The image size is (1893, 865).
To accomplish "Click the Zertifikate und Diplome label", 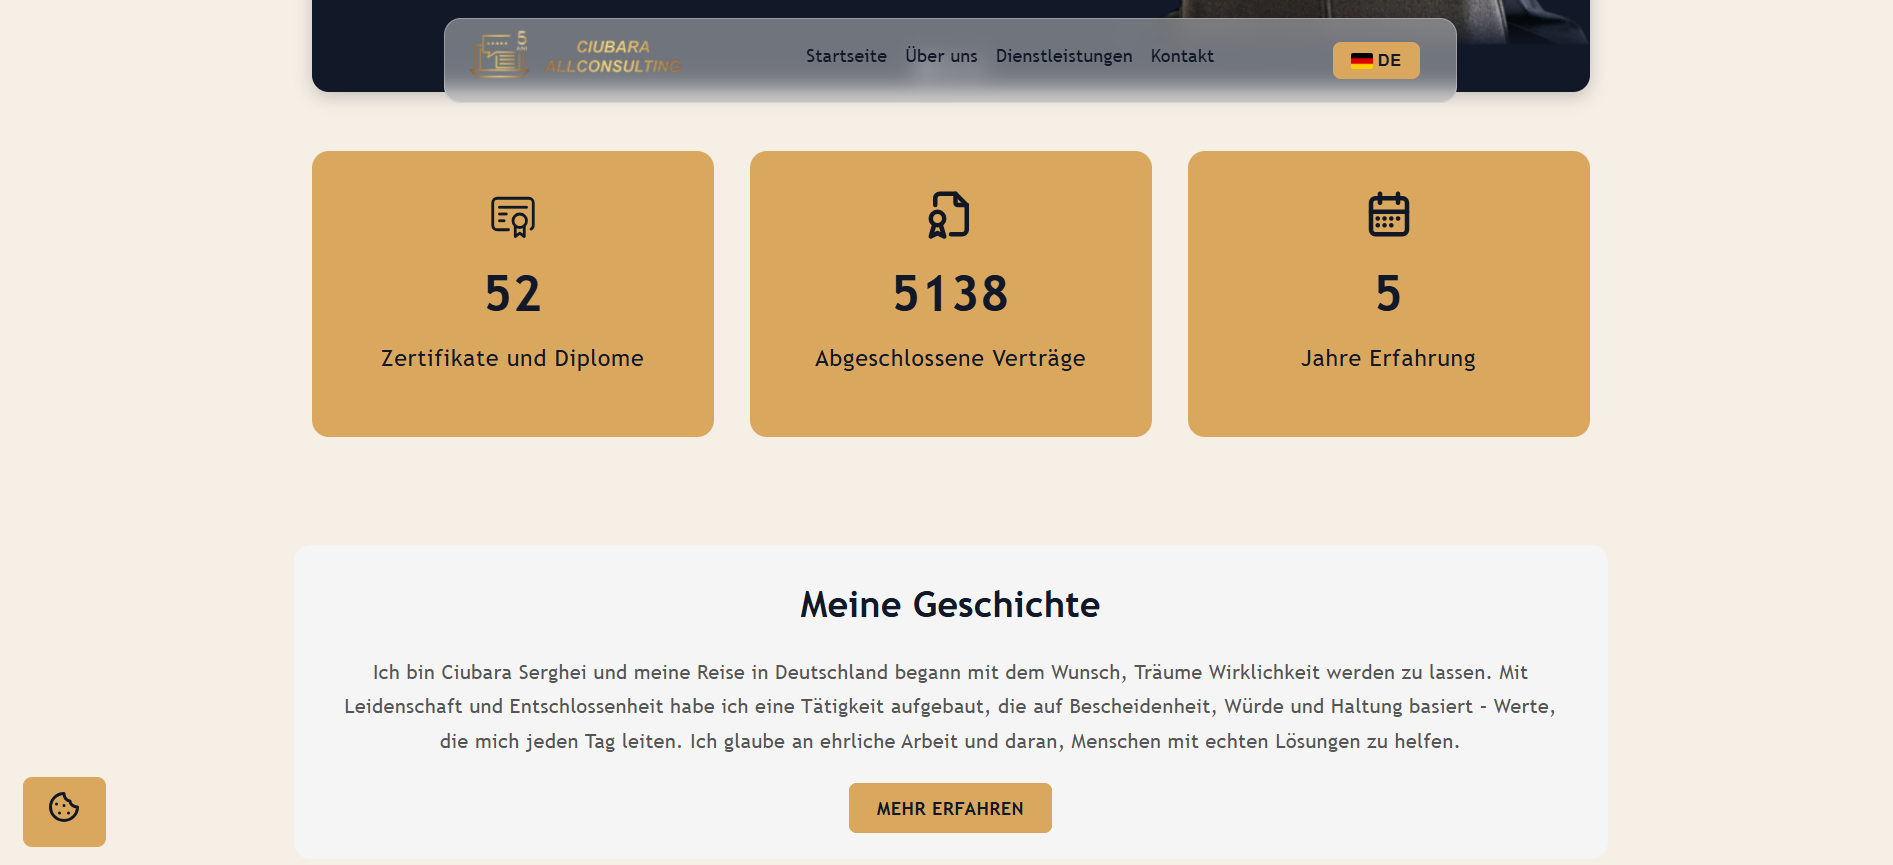I will pyautogui.click(x=512, y=358).
